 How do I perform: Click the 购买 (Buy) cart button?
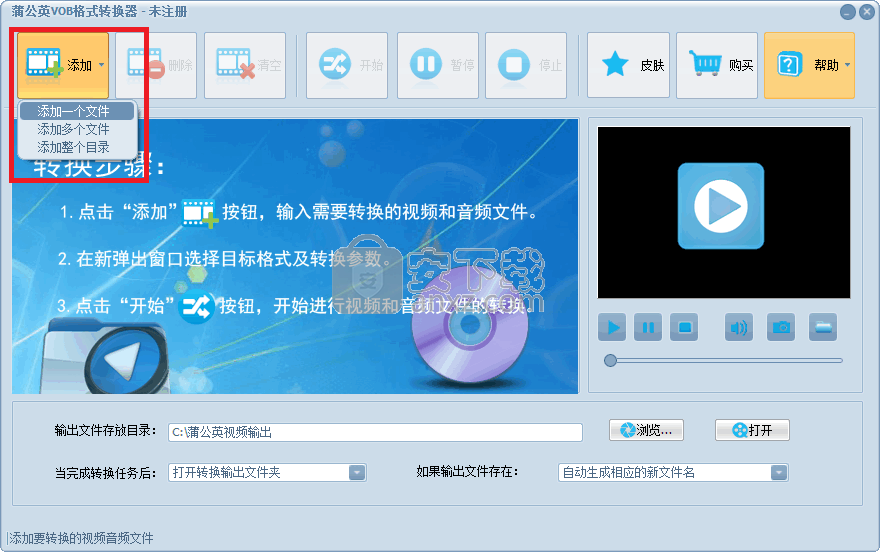point(717,65)
